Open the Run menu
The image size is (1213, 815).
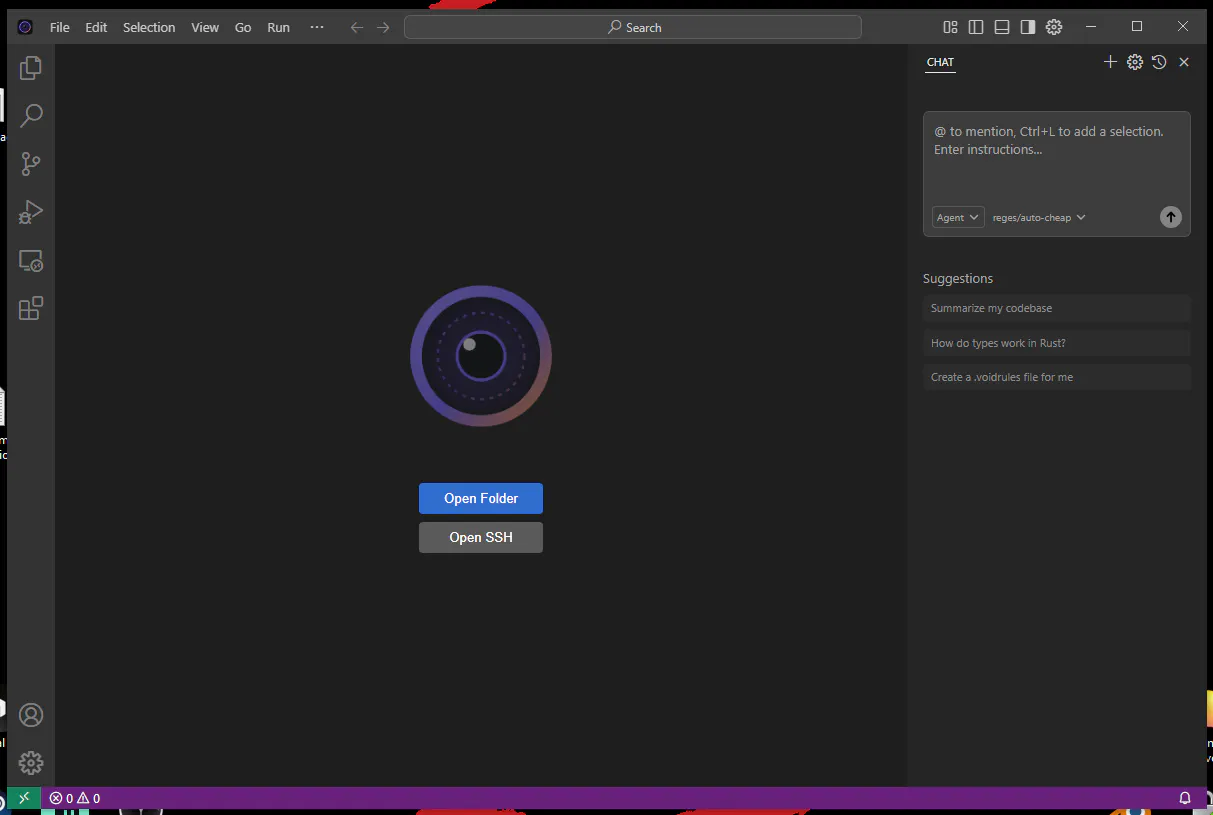pyautogui.click(x=279, y=27)
